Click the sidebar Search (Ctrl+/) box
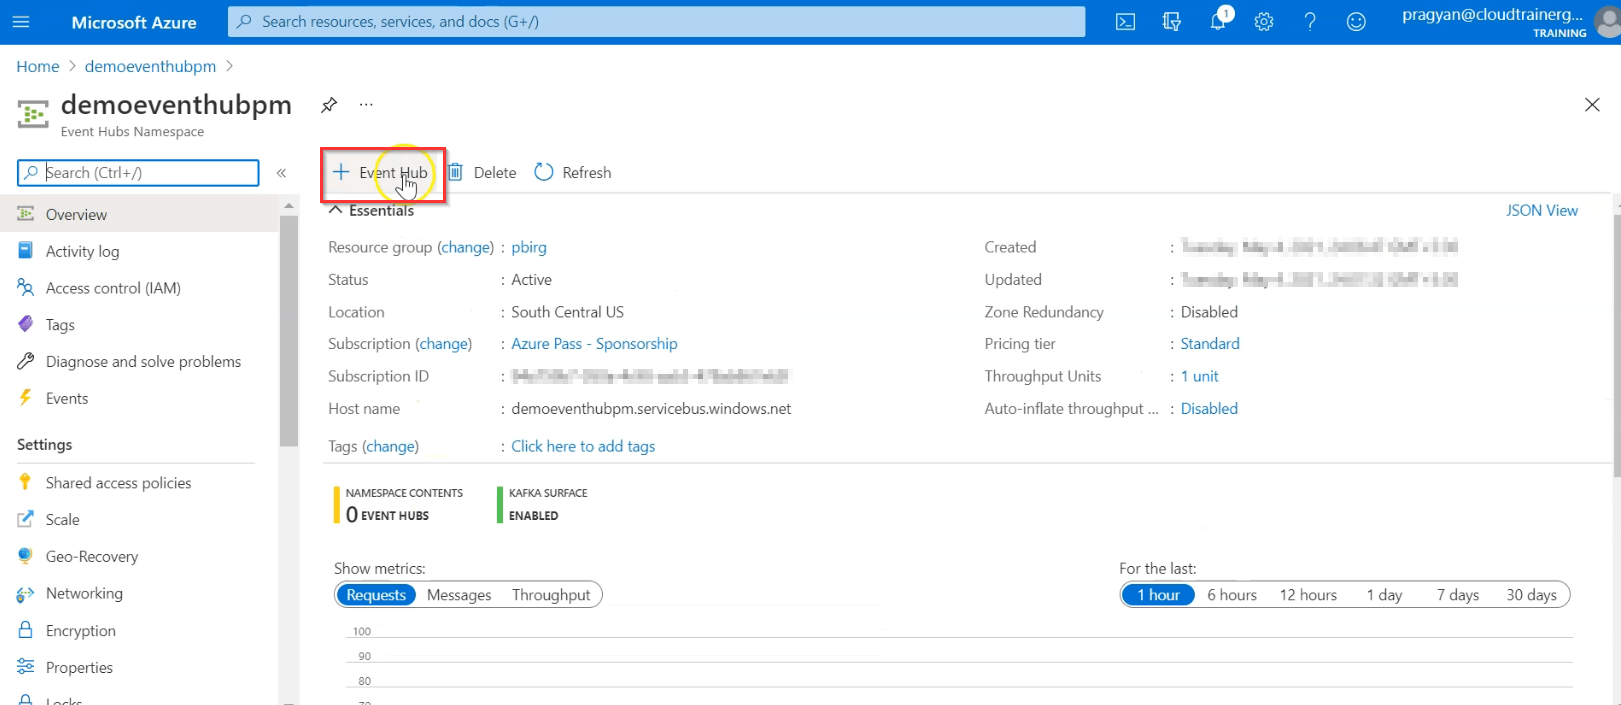Viewport: 1621px width, 705px height. (x=138, y=173)
